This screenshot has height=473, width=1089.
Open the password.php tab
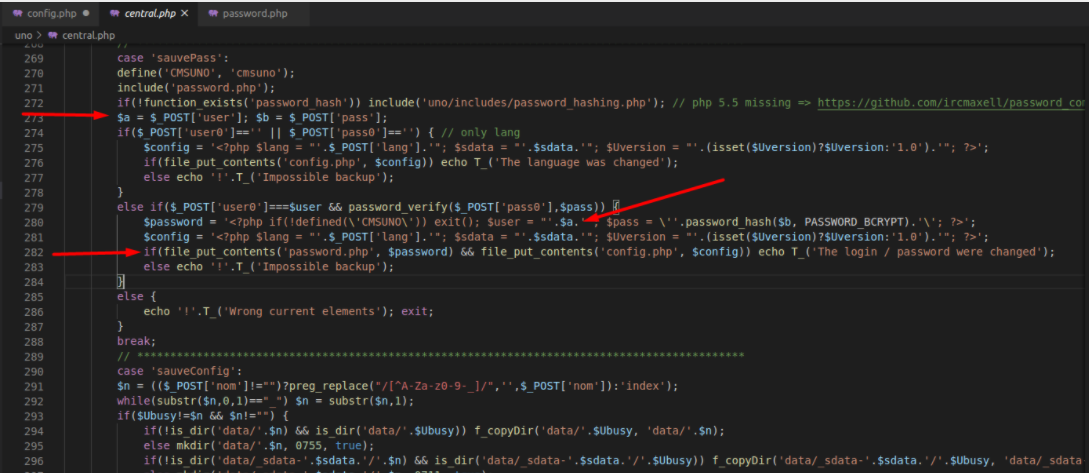tap(254, 13)
